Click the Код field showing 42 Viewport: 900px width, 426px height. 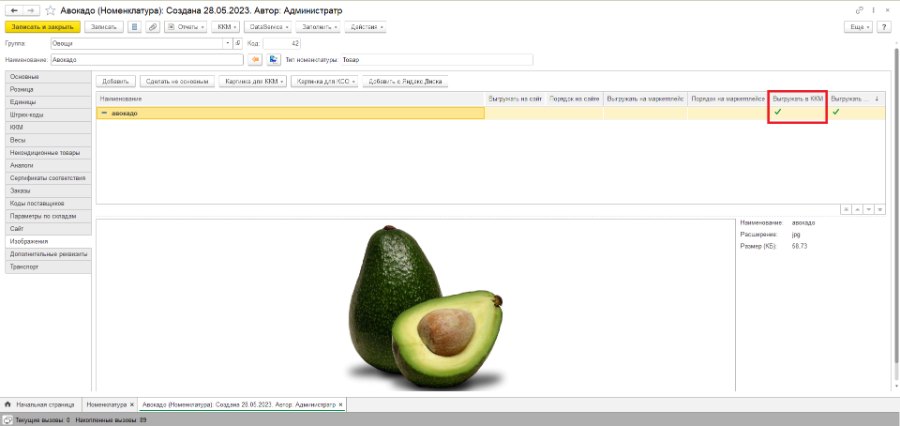coord(282,43)
